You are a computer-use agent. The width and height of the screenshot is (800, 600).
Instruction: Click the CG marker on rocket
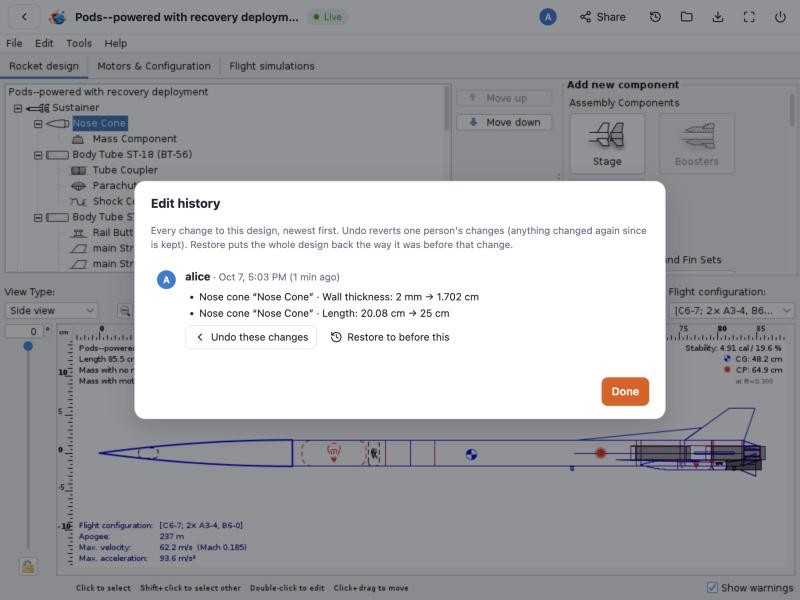(x=471, y=455)
